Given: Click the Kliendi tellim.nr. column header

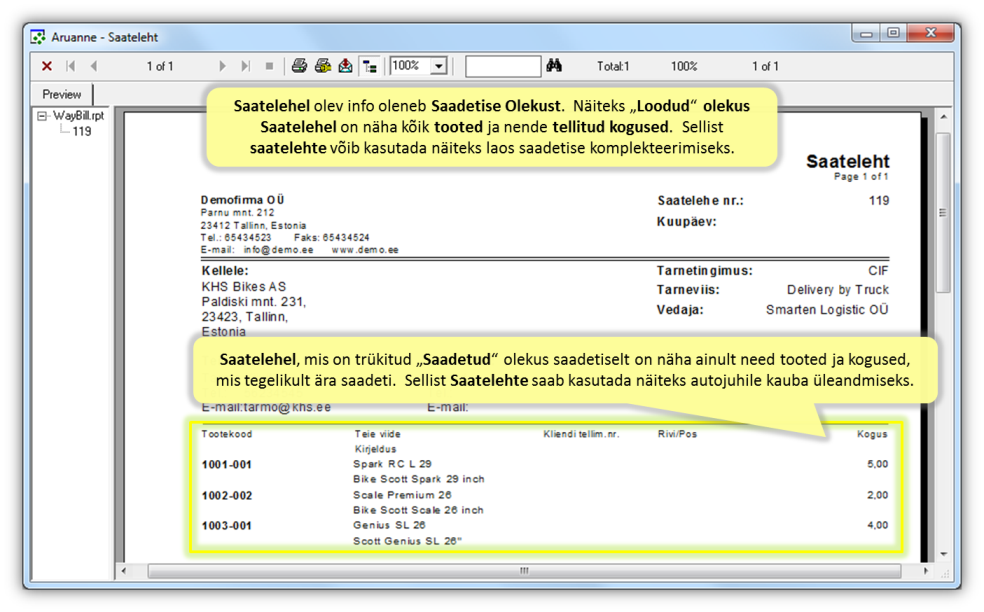Looking at the screenshot, I should 581,434.
